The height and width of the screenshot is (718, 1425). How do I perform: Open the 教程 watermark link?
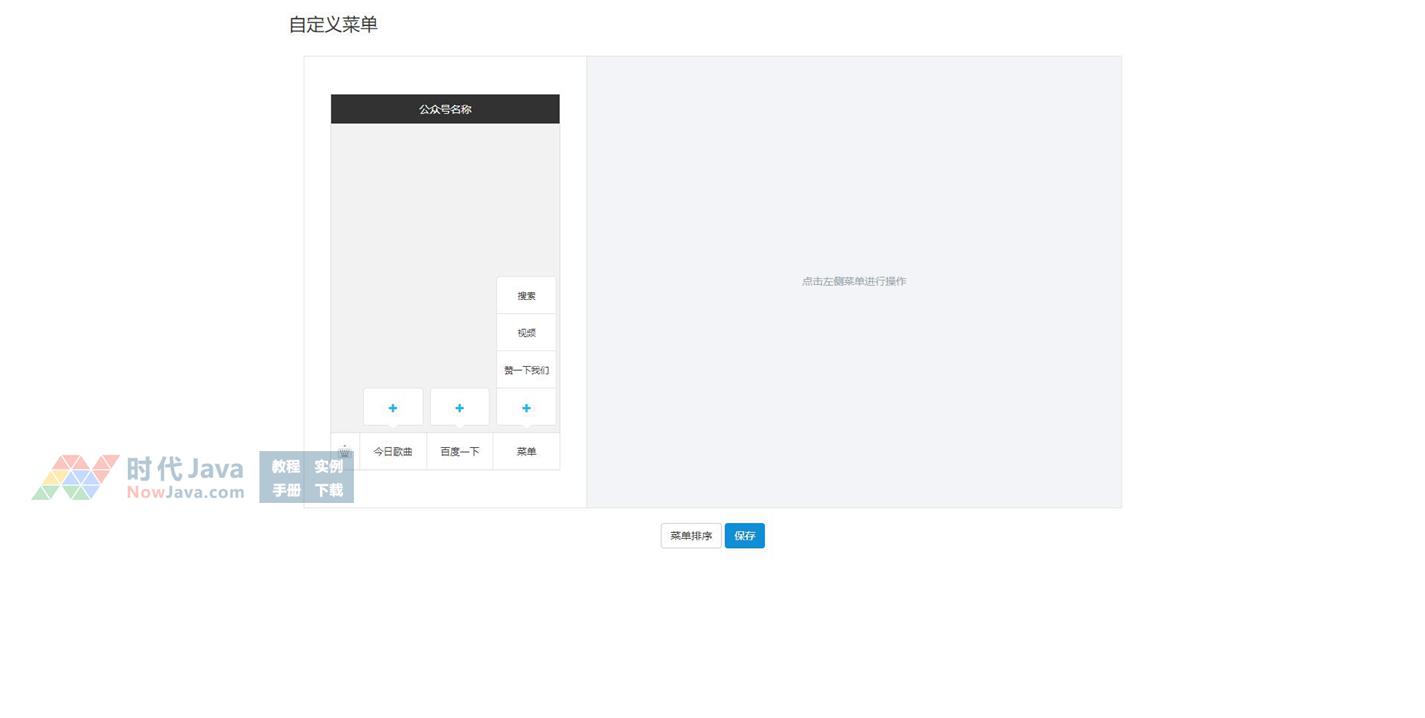pos(286,467)
